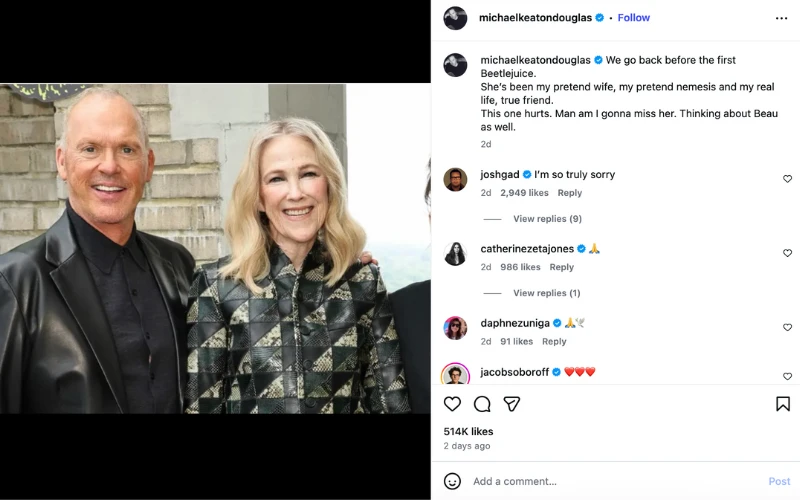The width and height of the screenshot is (800, 500).
Task: View the 514K likes list
Action: (x=468, y=431)
